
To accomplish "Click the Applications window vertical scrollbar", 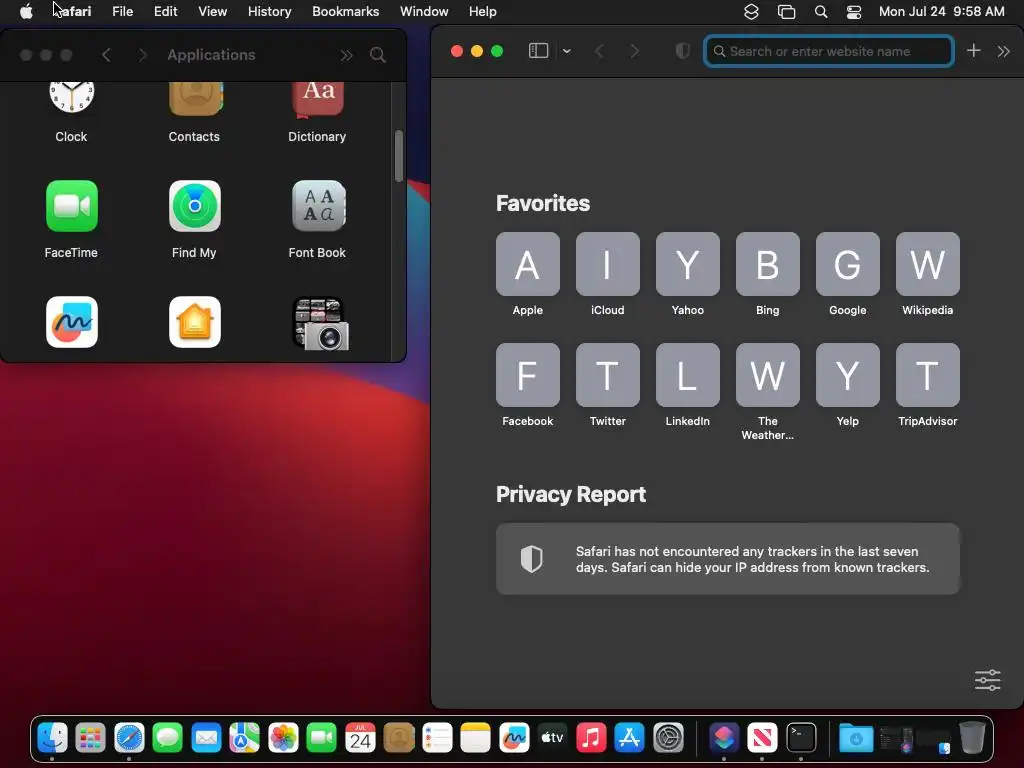I will (x=398, y=156).
